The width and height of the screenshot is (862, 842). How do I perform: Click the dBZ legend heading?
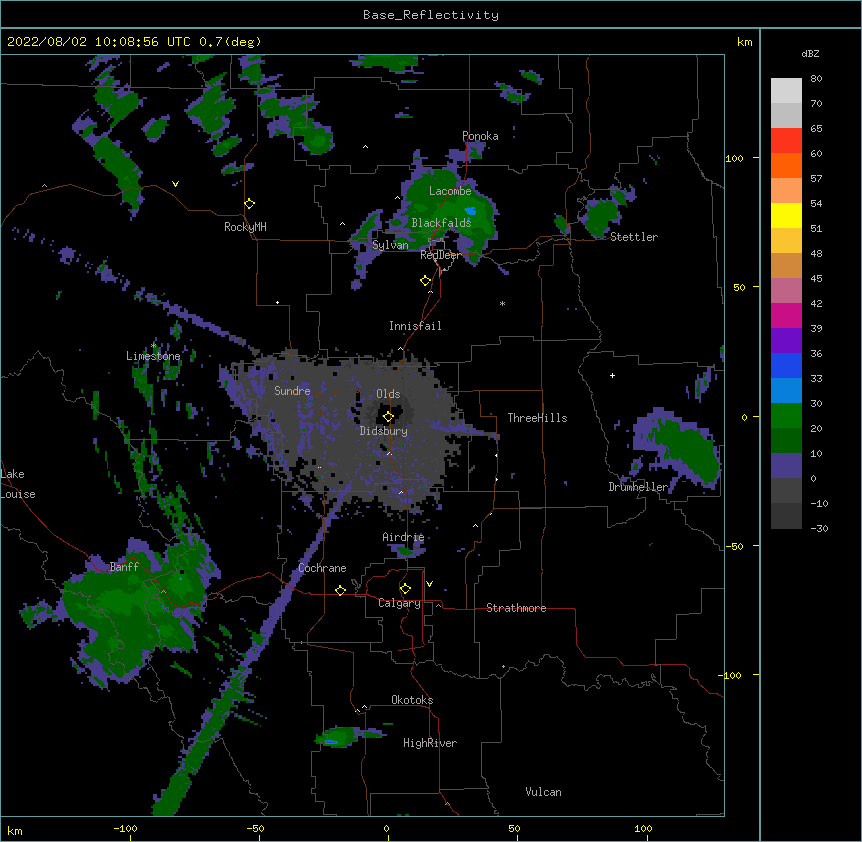[x=810, y=54]
